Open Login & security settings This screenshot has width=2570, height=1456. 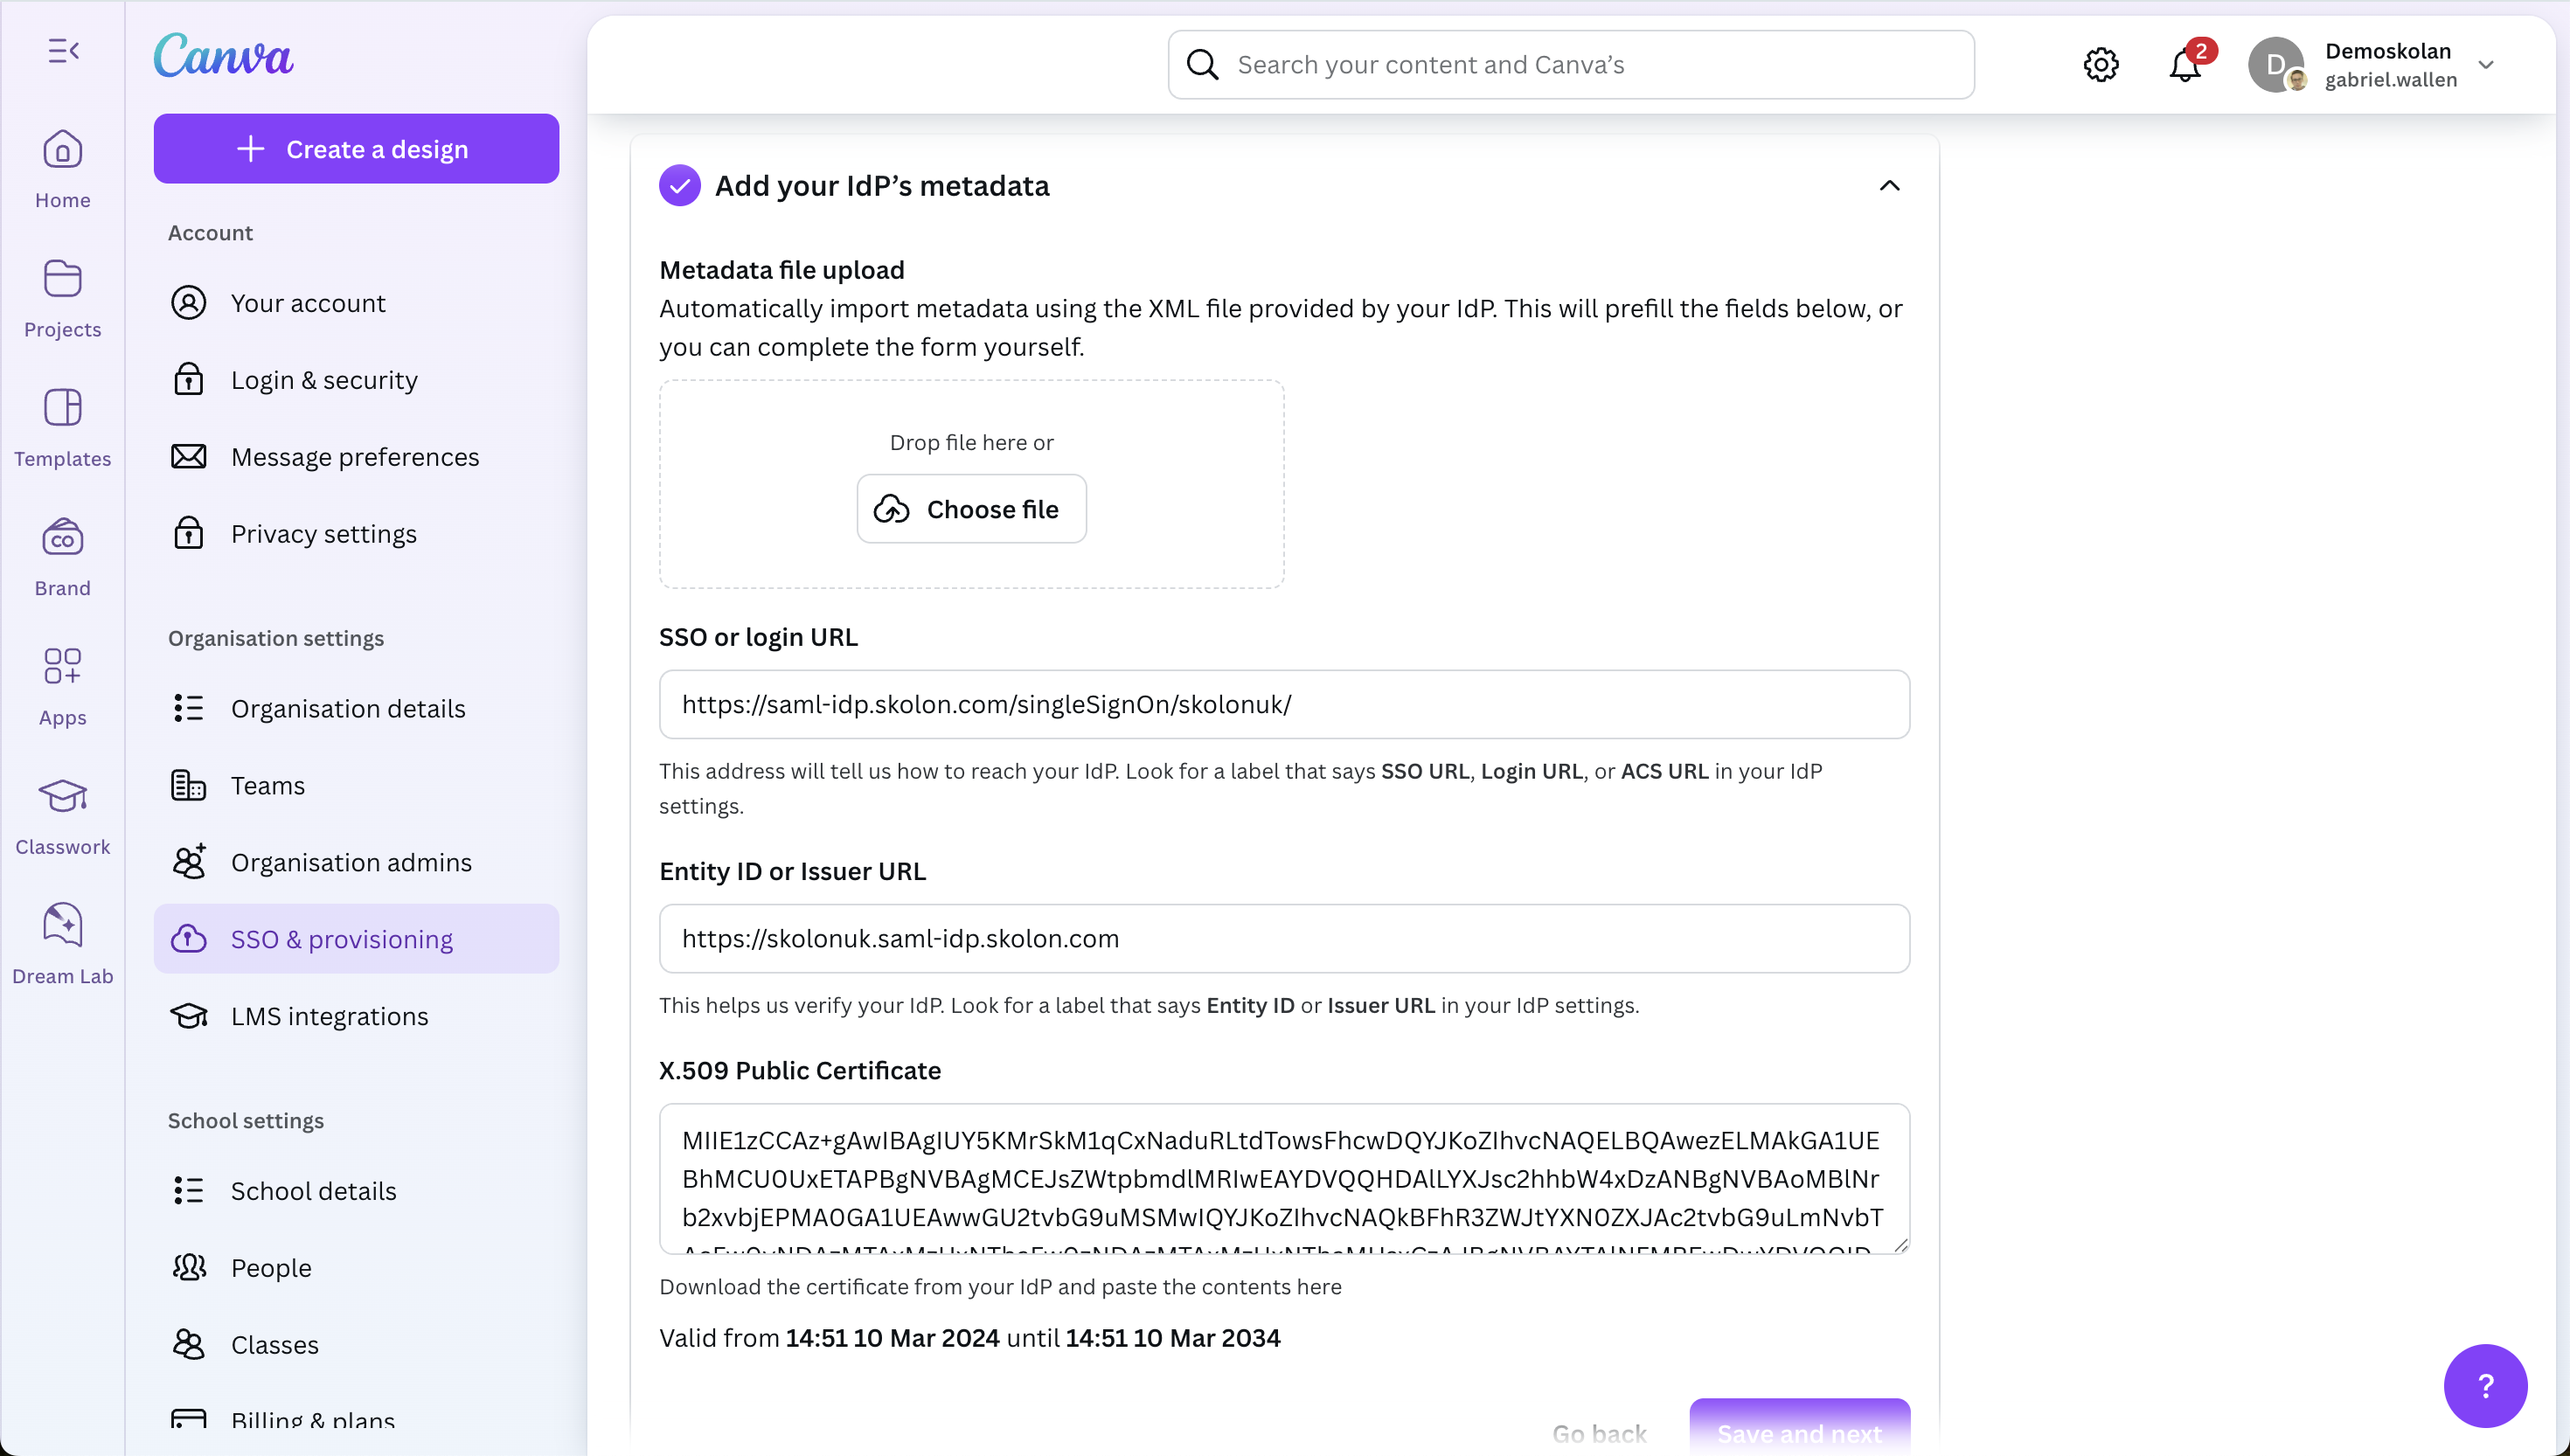324,380
